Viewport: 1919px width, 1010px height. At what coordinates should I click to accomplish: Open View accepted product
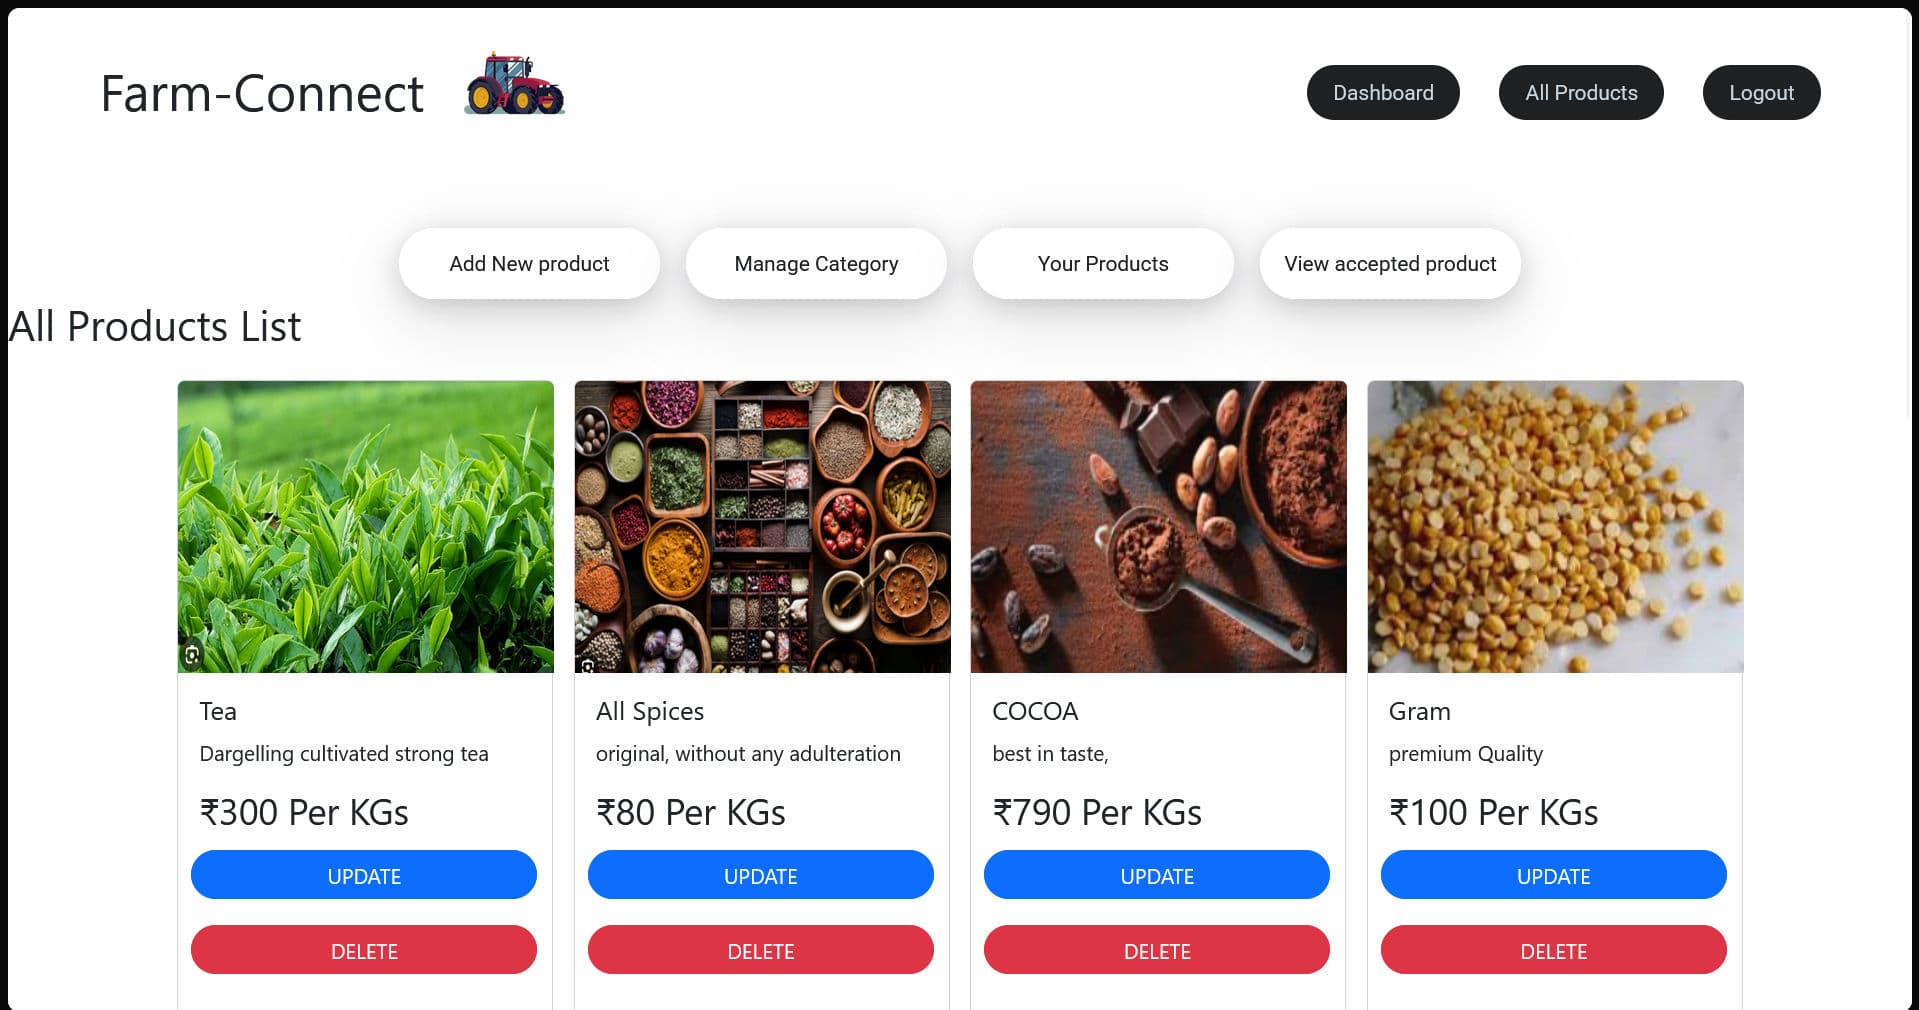[1389, 263]
